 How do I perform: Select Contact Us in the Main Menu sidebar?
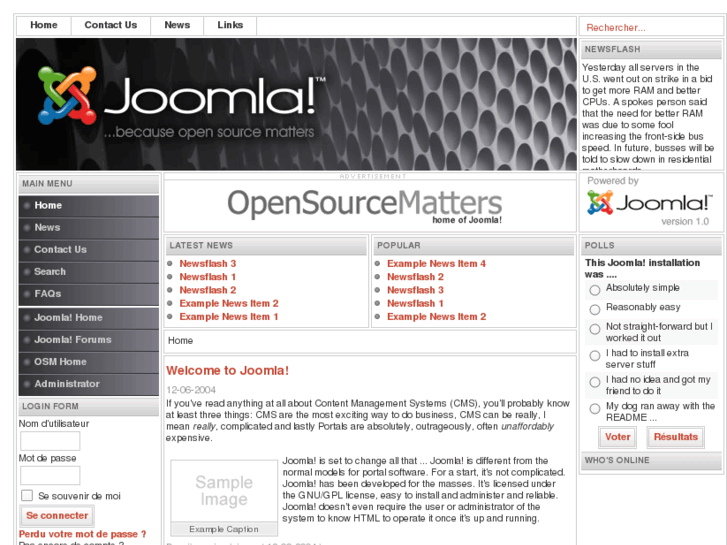point(89,250)
